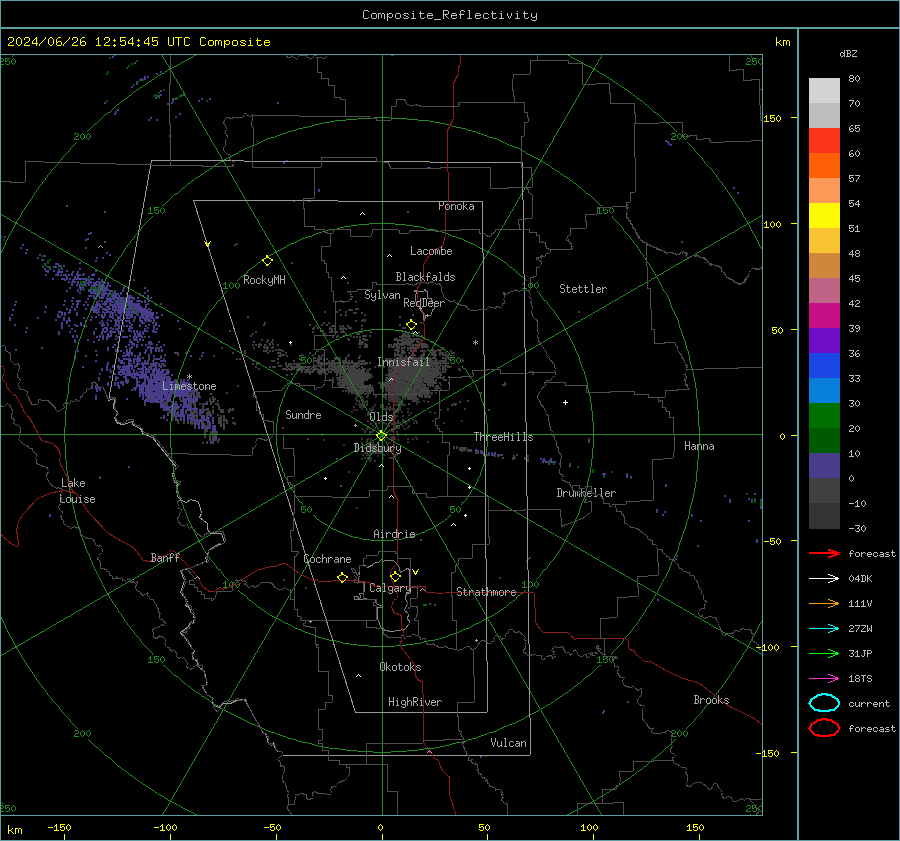Select the blue 36 dBZ color swatch
This screenshot has height=841, width=900.
824,365
